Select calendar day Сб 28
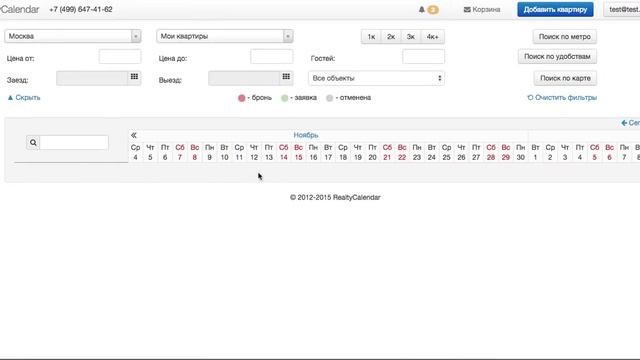 click(x=491, y=152)
